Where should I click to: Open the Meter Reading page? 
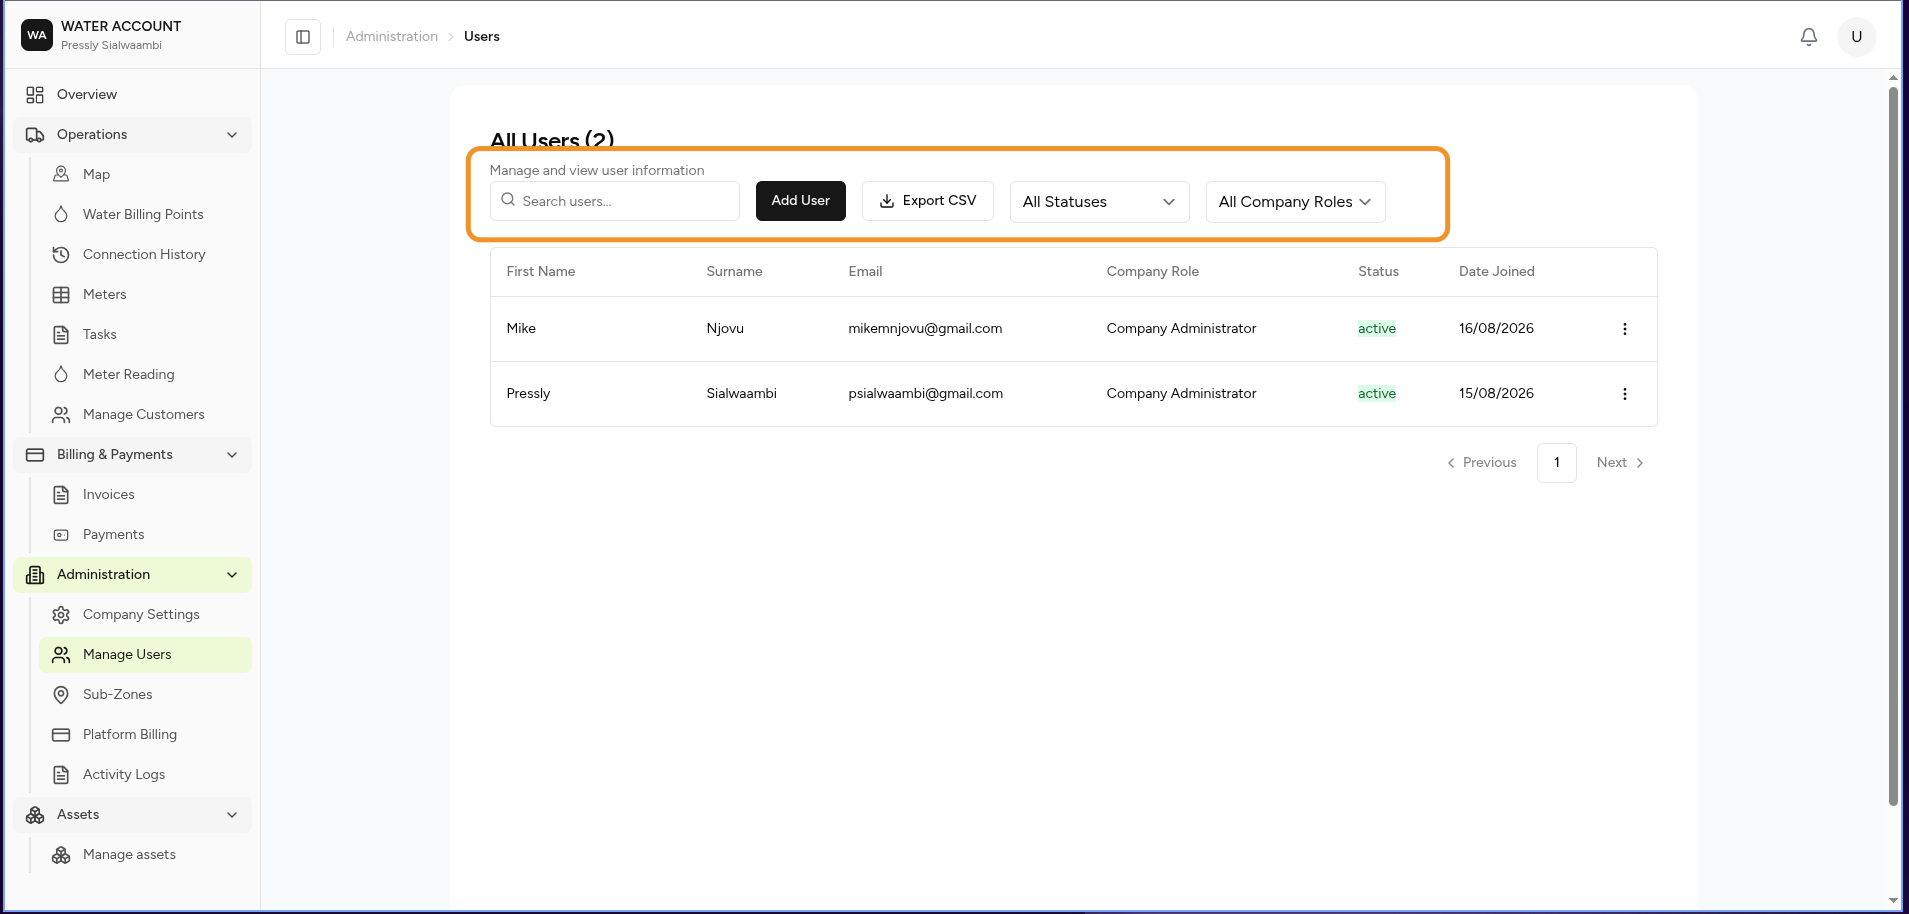[145, 374]
